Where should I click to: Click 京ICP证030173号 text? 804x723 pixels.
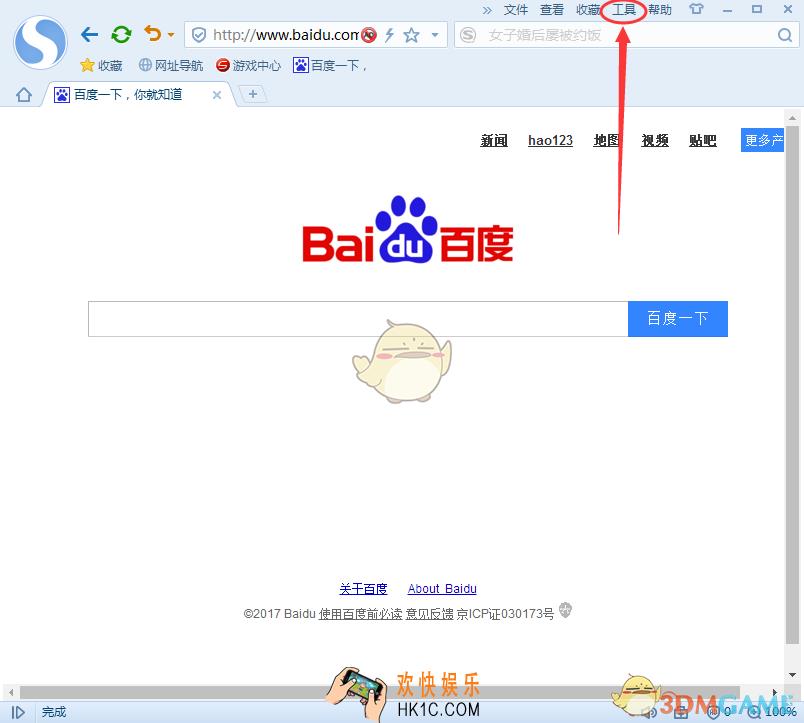[x=505, y=614]
